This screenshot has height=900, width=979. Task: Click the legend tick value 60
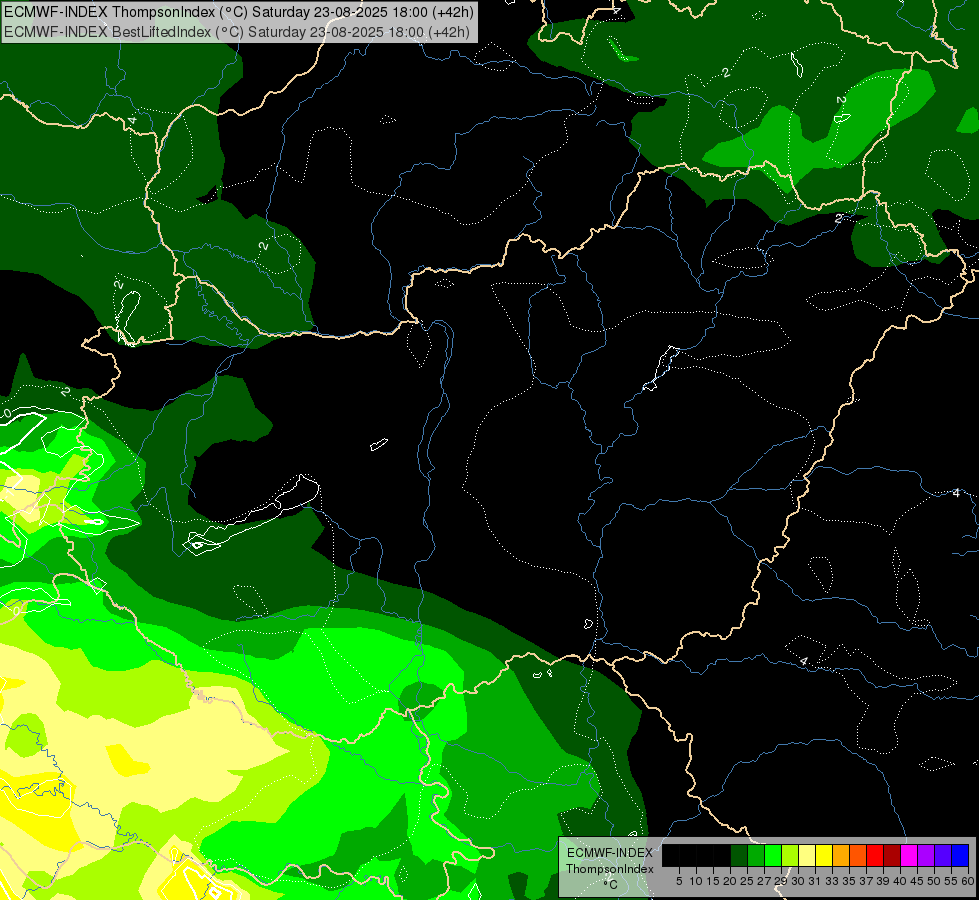(968, 881)
